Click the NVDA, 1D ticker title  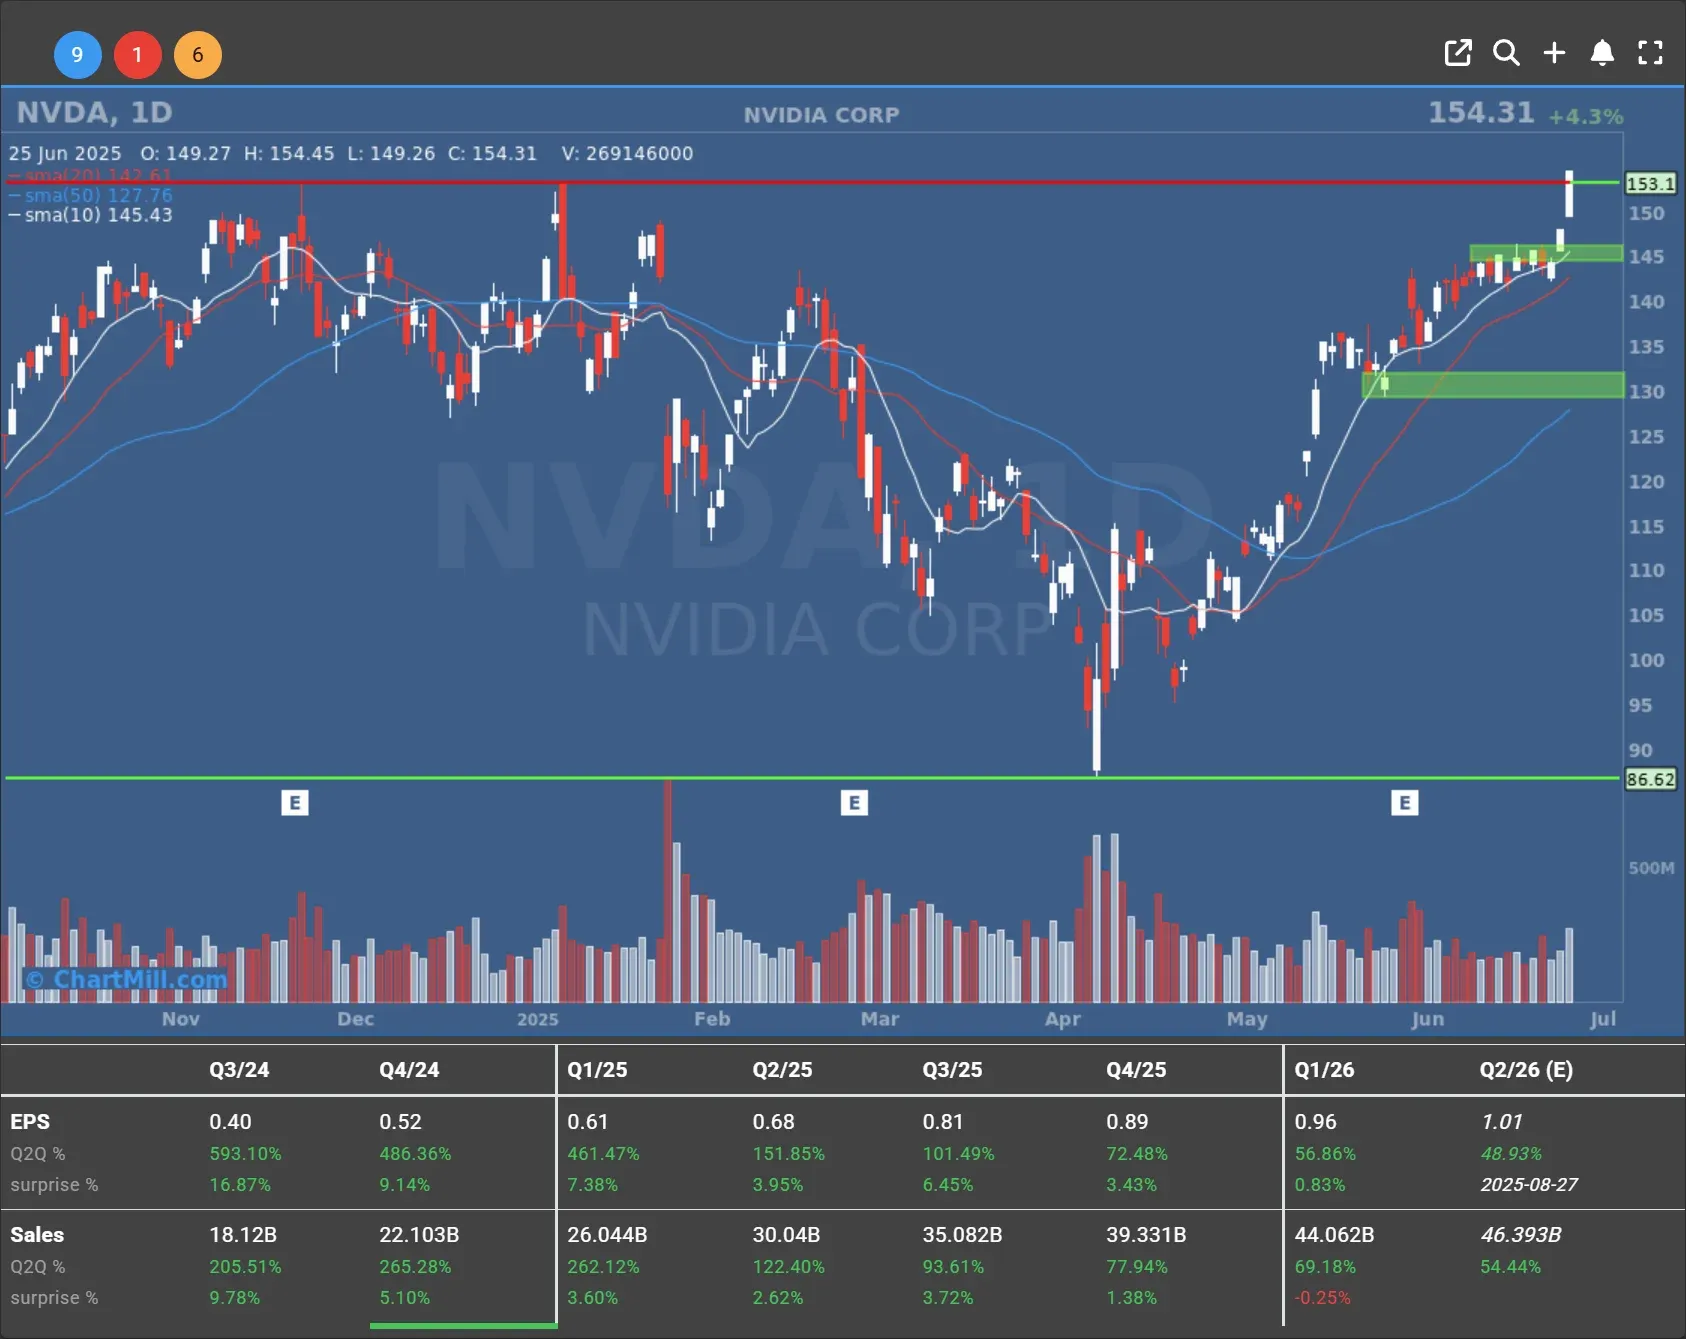click(x=94, y=112)
